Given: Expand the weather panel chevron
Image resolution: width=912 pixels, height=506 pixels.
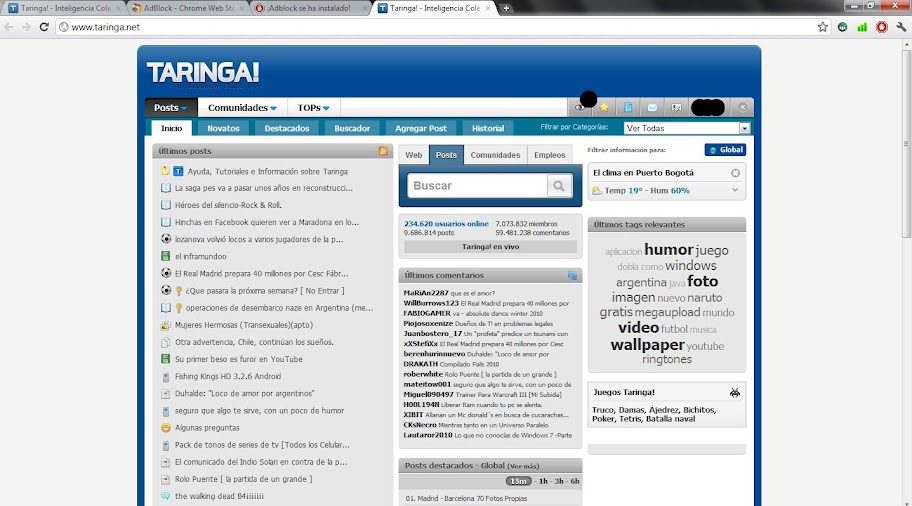Looking at the screenshot, I should (x=735, y=190).
